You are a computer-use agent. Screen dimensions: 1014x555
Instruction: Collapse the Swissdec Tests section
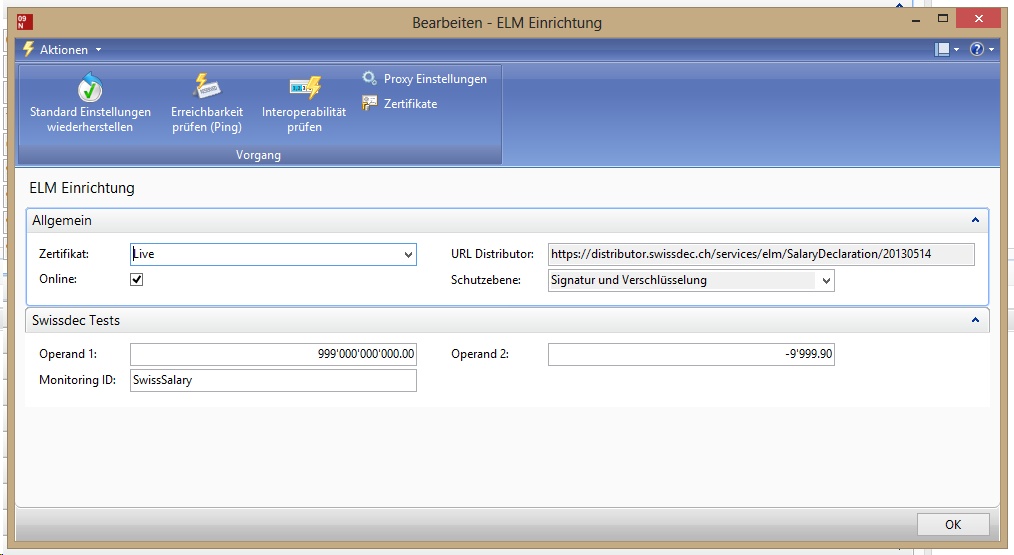pos(975,320)
